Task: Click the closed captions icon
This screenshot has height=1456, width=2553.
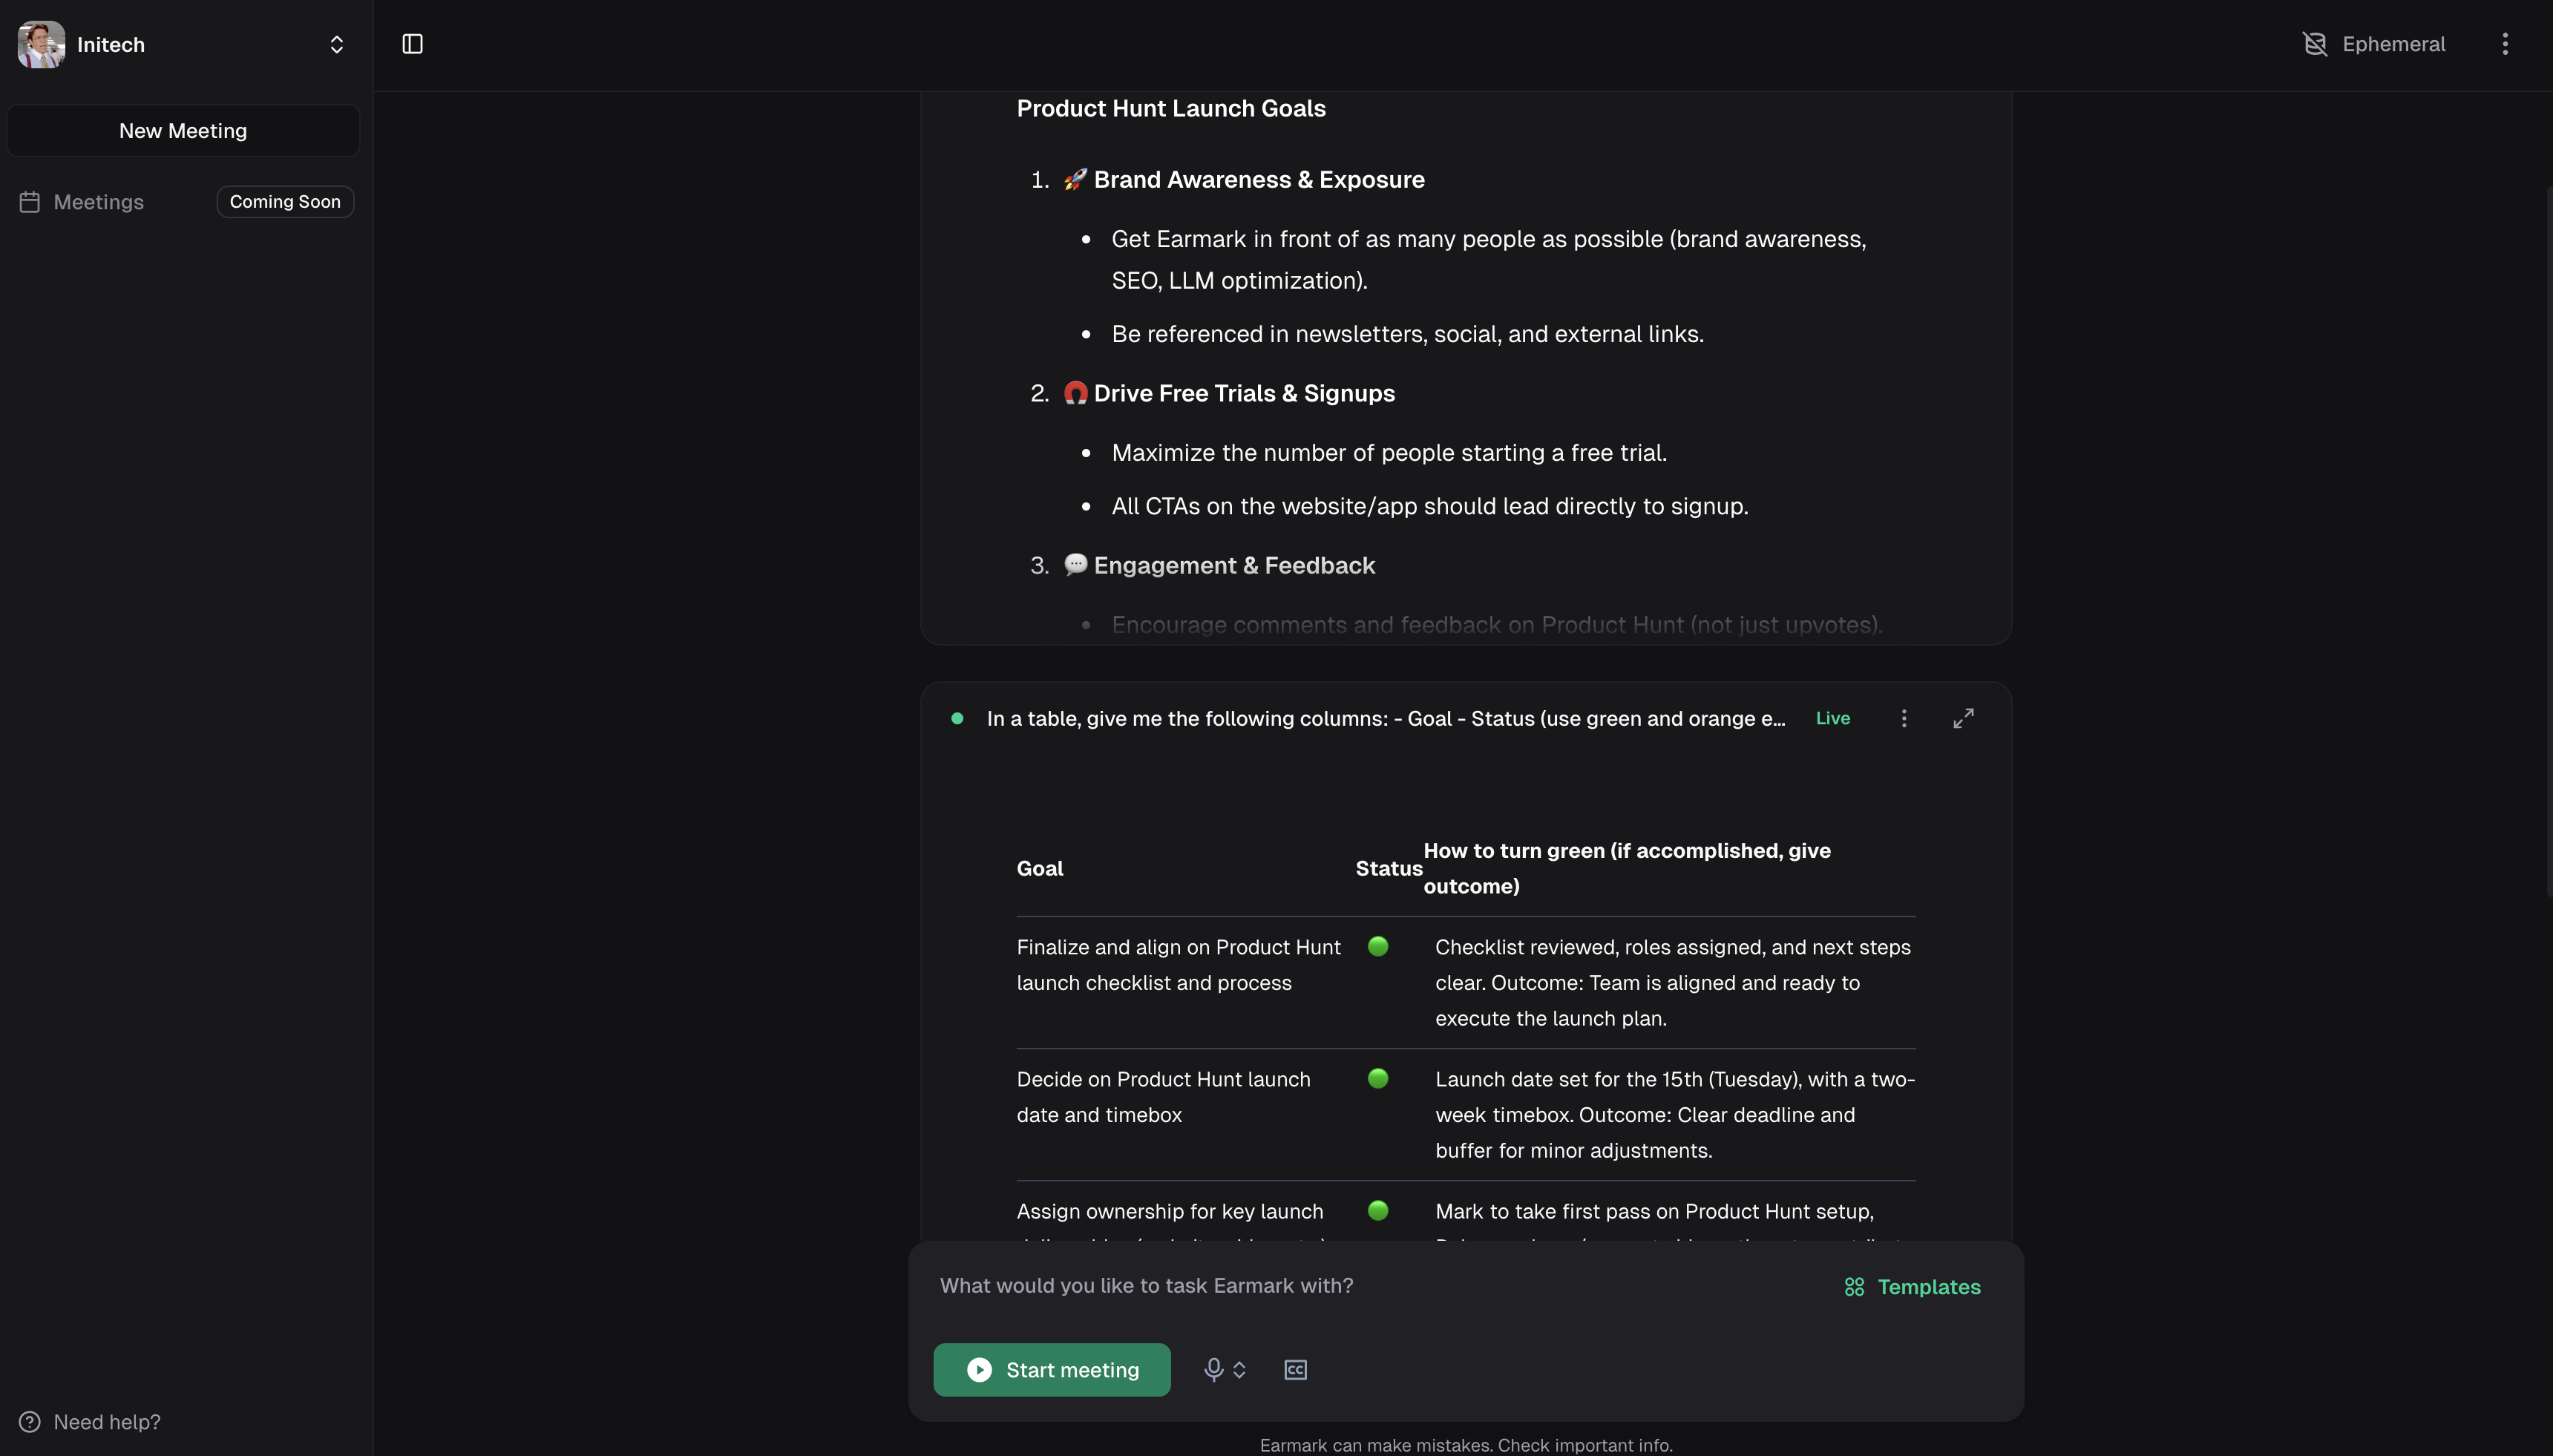Action: pos(1295,1369)
